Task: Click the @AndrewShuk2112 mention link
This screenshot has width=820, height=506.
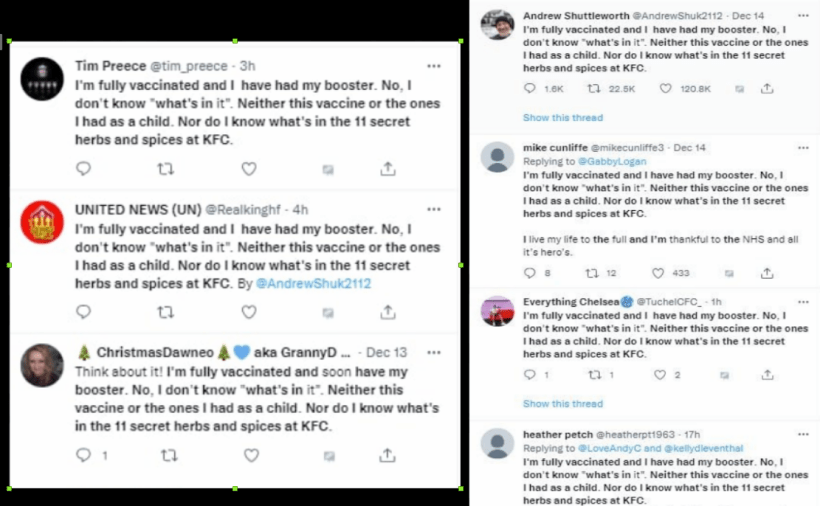Action: [313, 284]
